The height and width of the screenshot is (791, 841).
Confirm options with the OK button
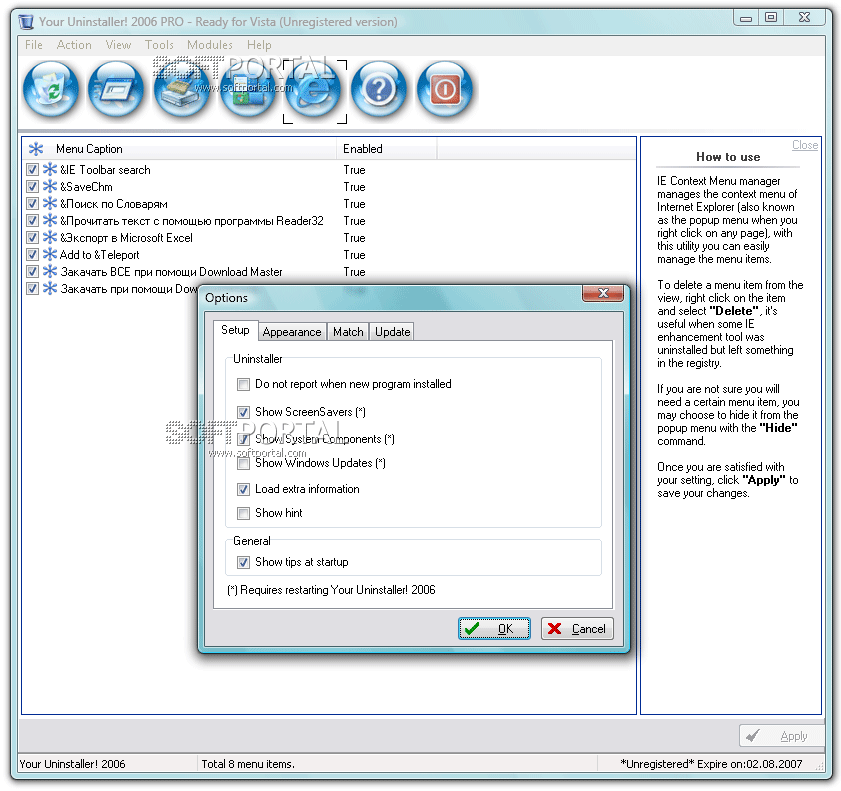pyautogui.click(x=494, y=629)
